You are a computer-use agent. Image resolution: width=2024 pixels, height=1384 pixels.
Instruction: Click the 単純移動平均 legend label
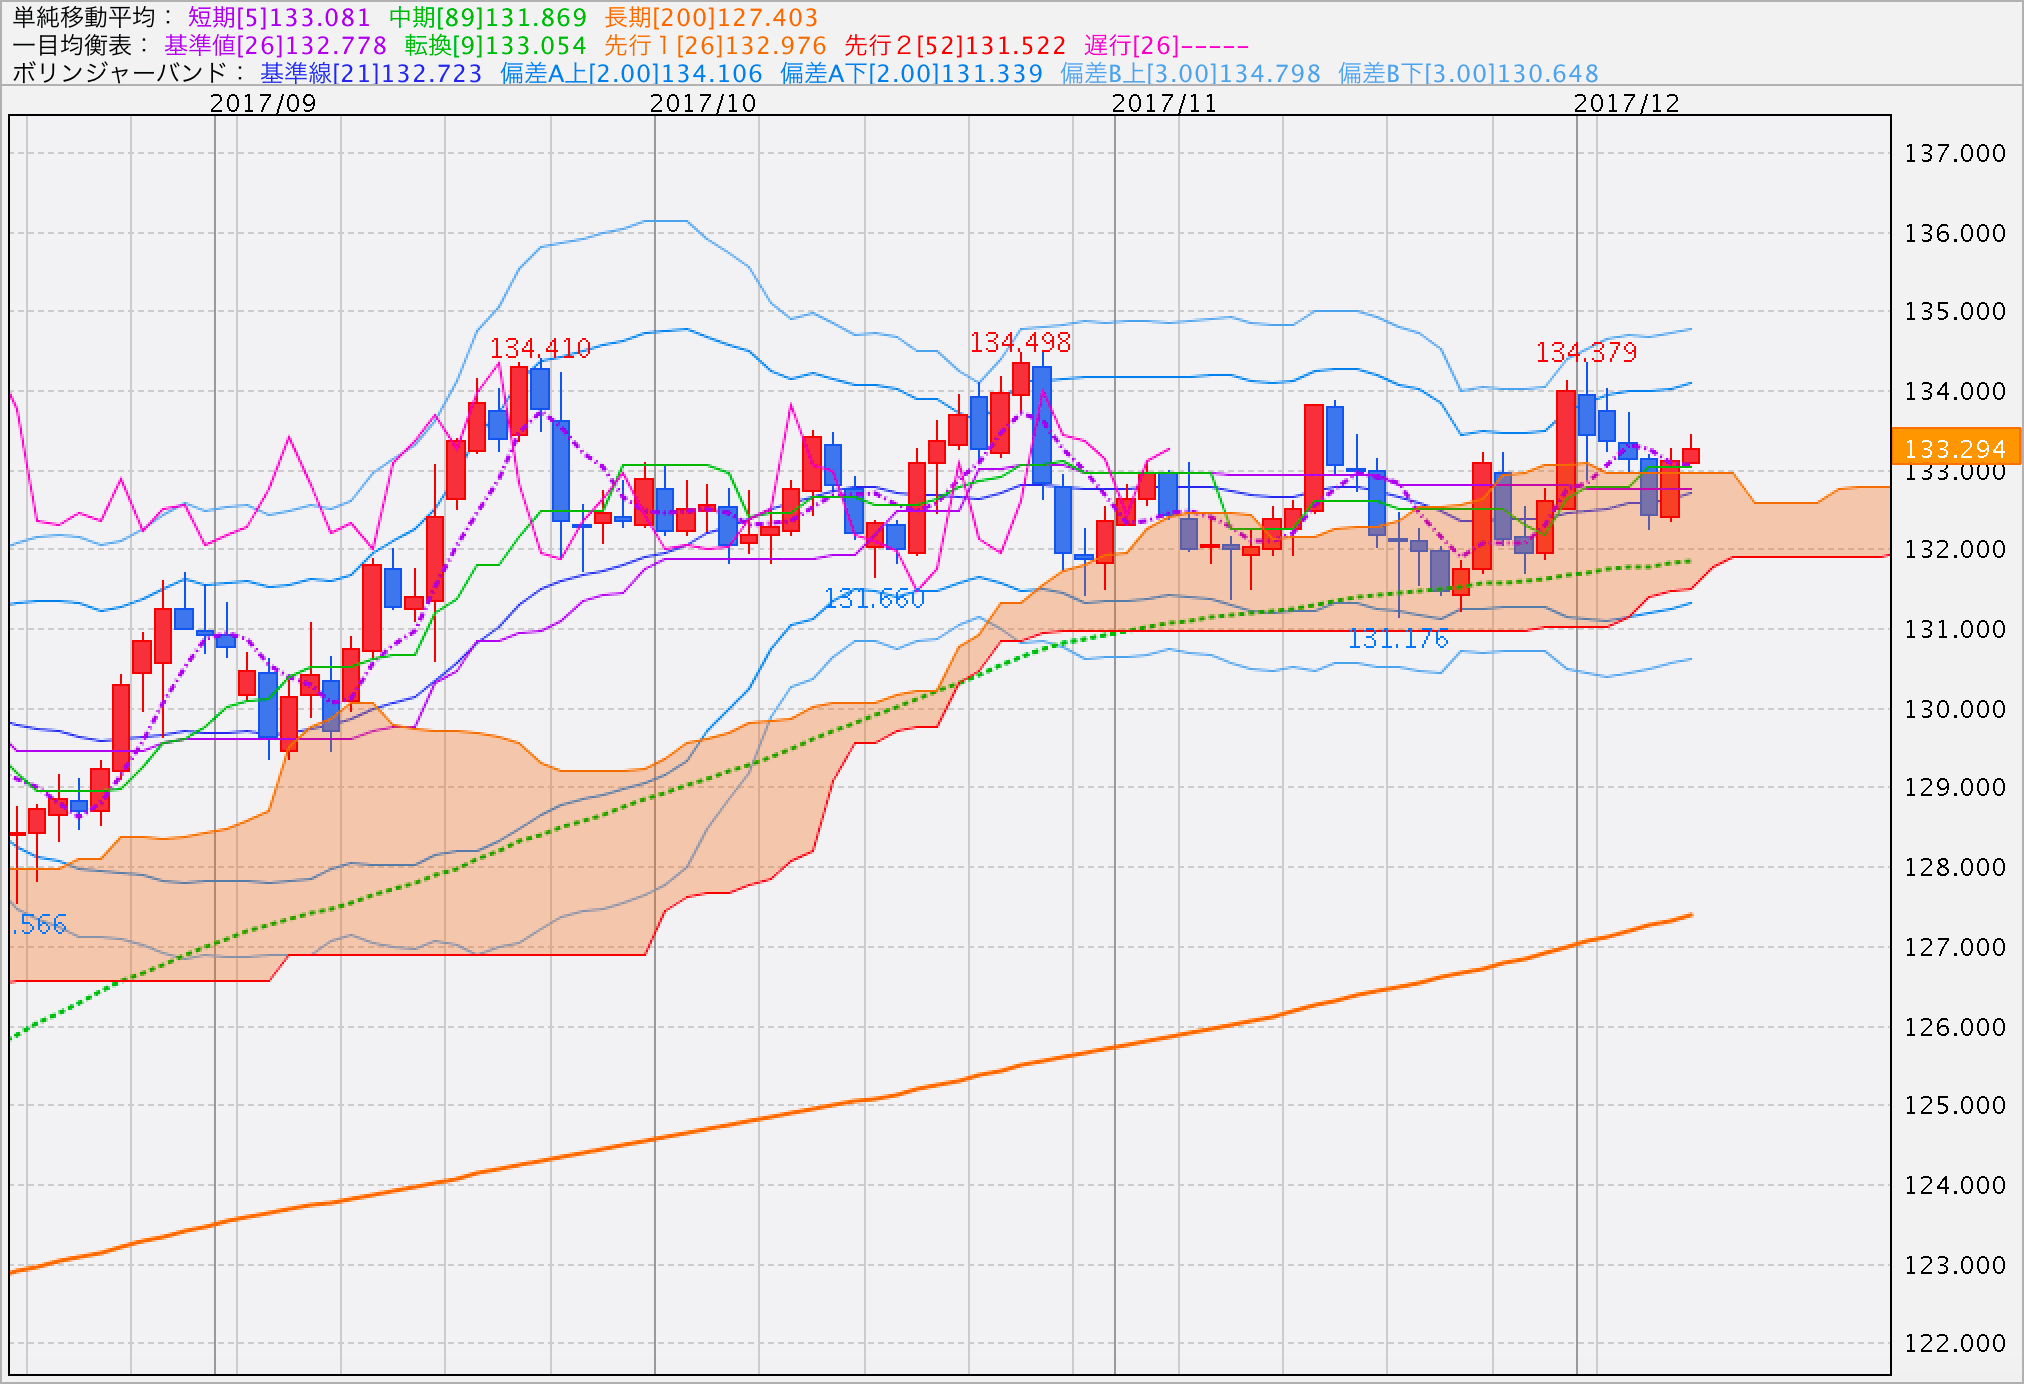92,17
